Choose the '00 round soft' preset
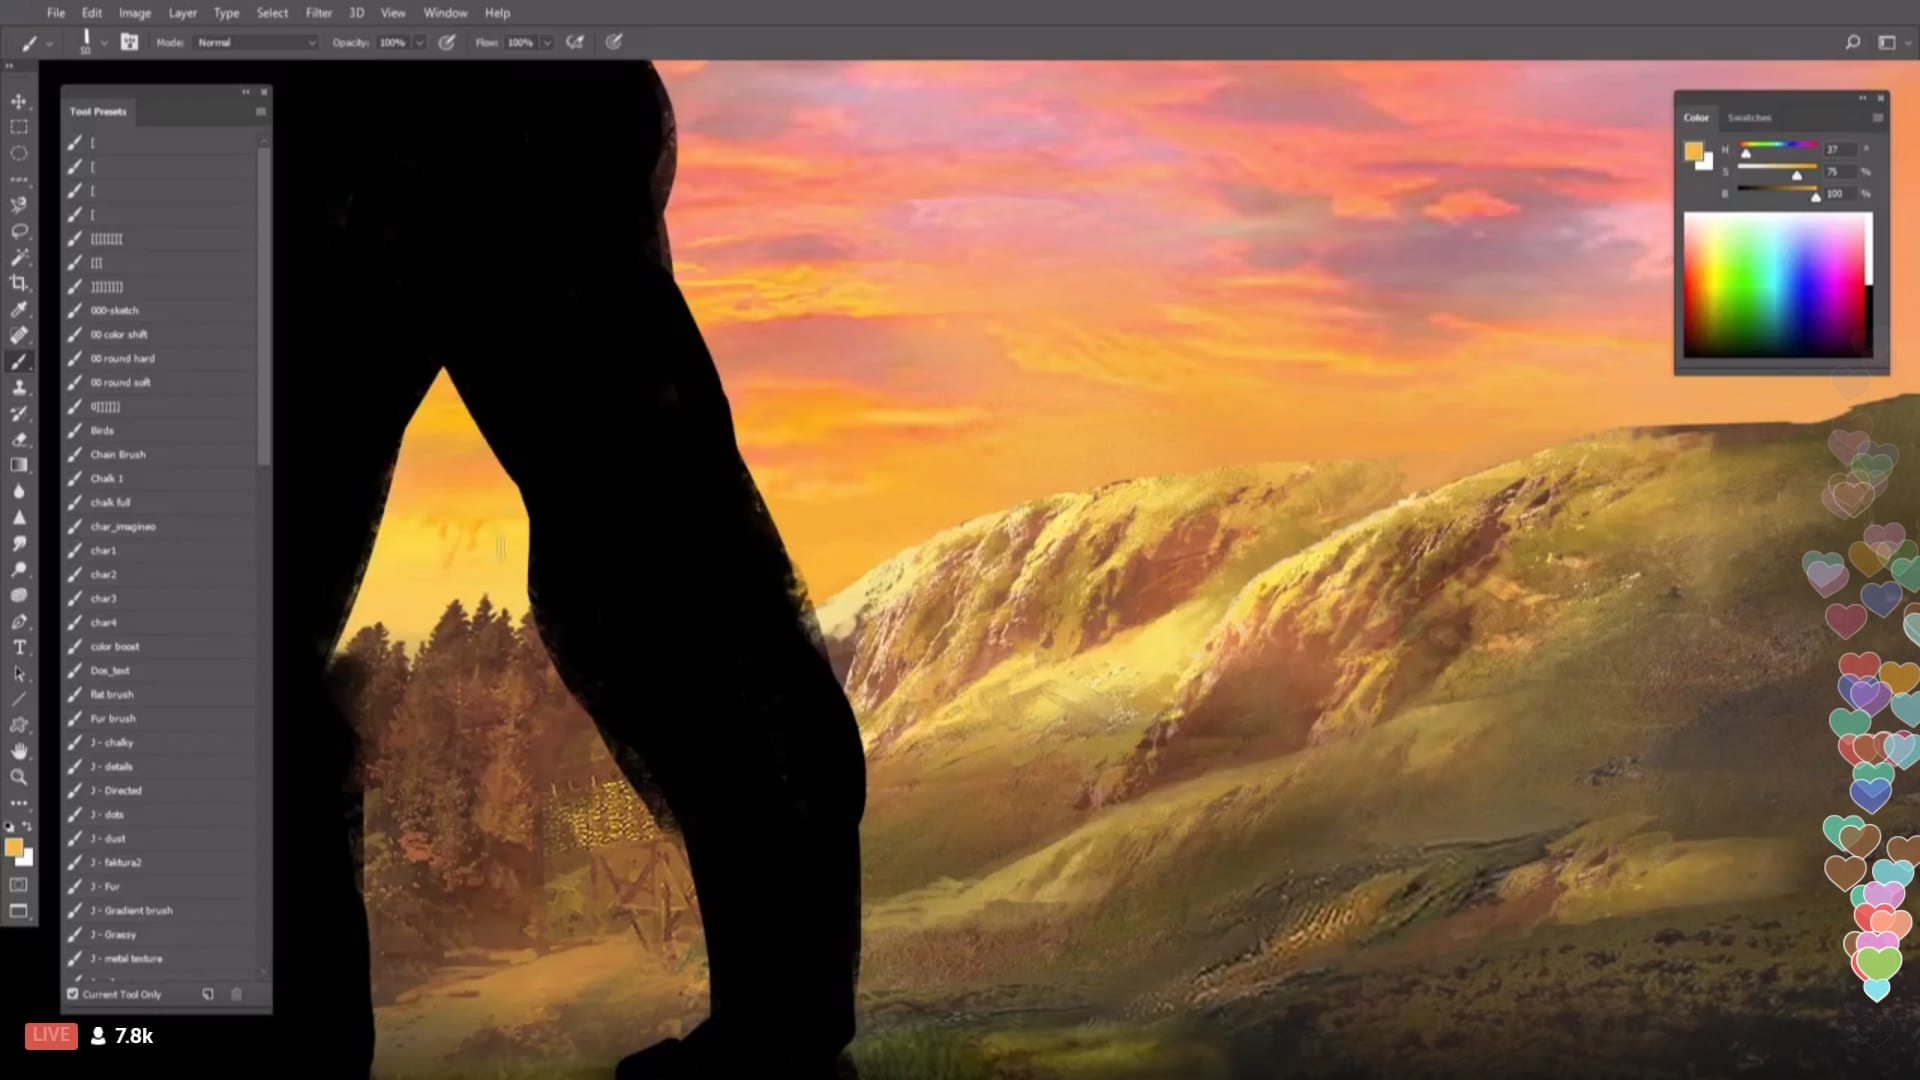The height and width of the screenshot is (1080, 1920). [120, 382]
